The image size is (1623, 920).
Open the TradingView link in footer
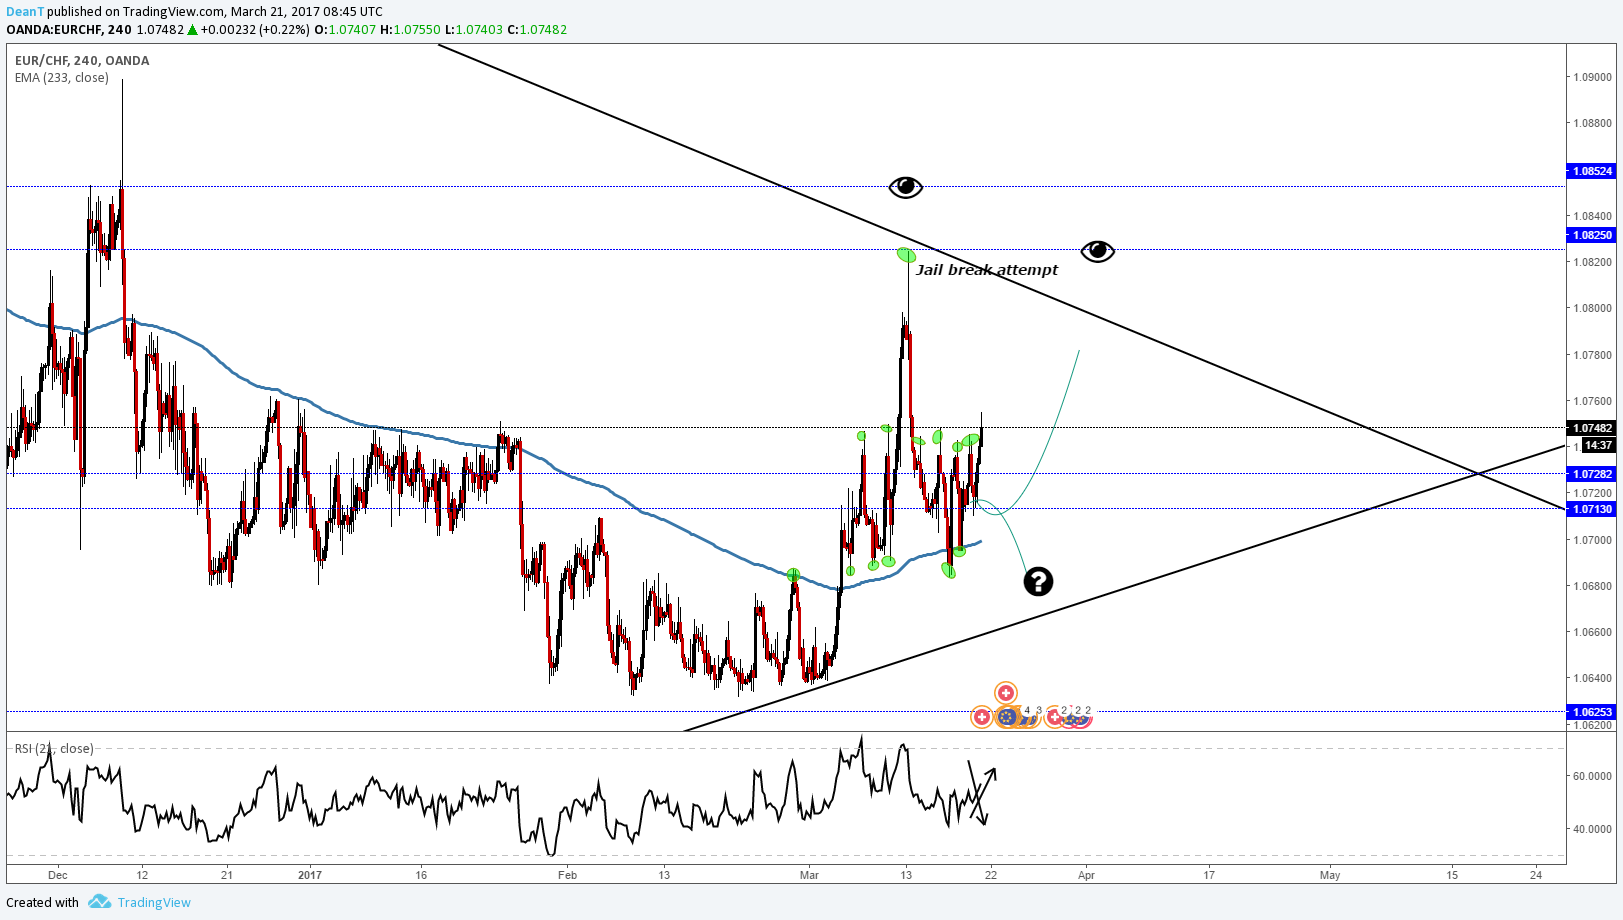click(x=154, y=902)
